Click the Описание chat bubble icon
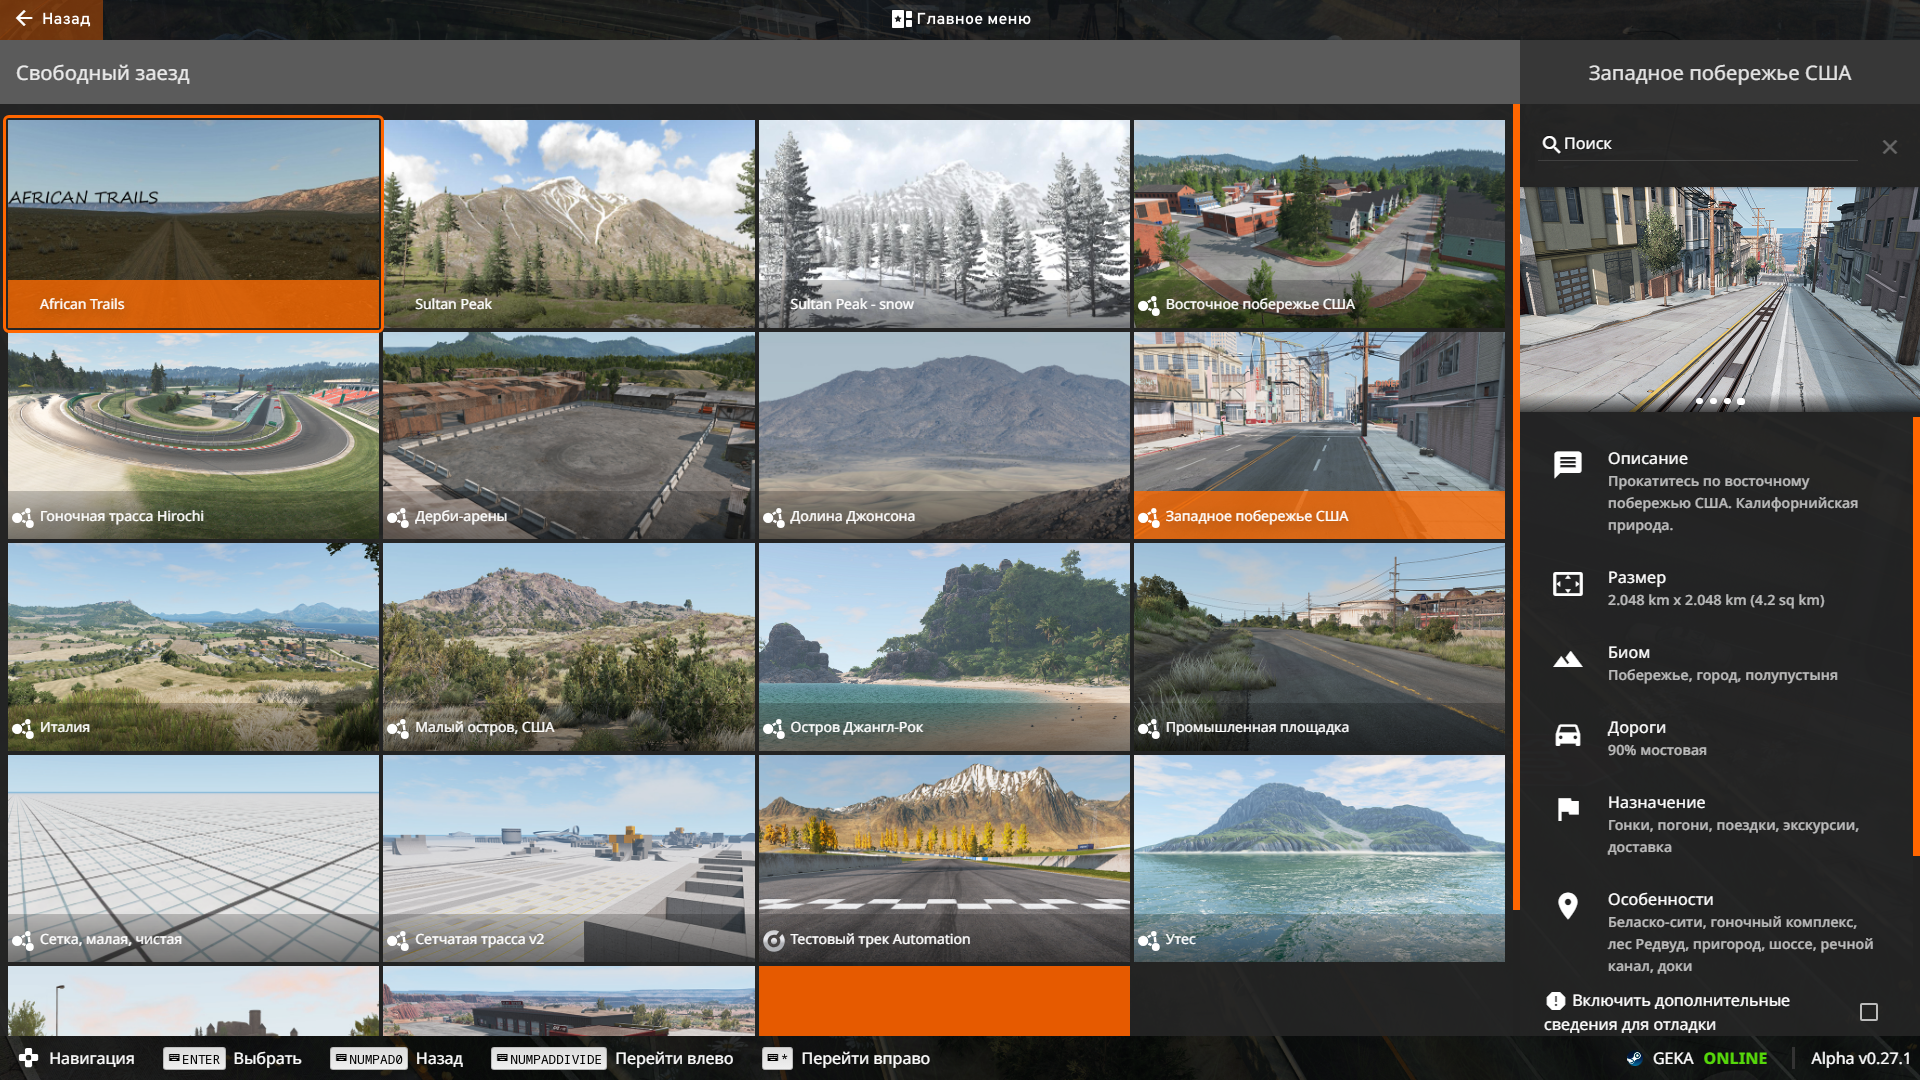The image size is (1920, 1080). [1567, 464]
